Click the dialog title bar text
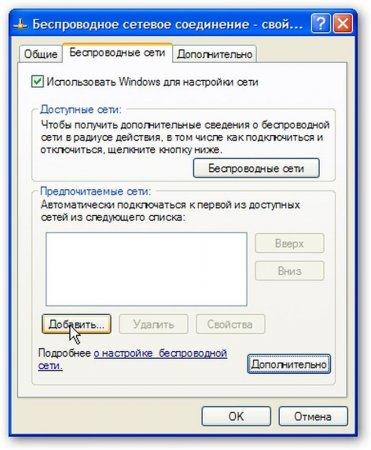 point(168,25)
